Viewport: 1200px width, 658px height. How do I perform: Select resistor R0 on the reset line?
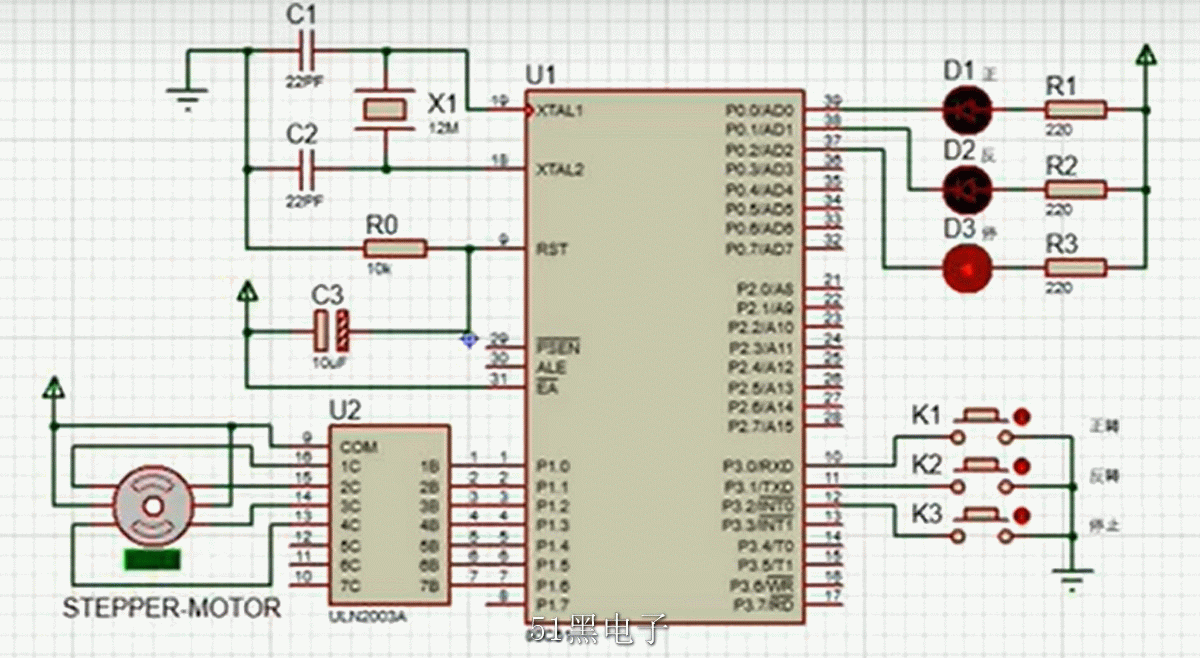tap(396, 247)
